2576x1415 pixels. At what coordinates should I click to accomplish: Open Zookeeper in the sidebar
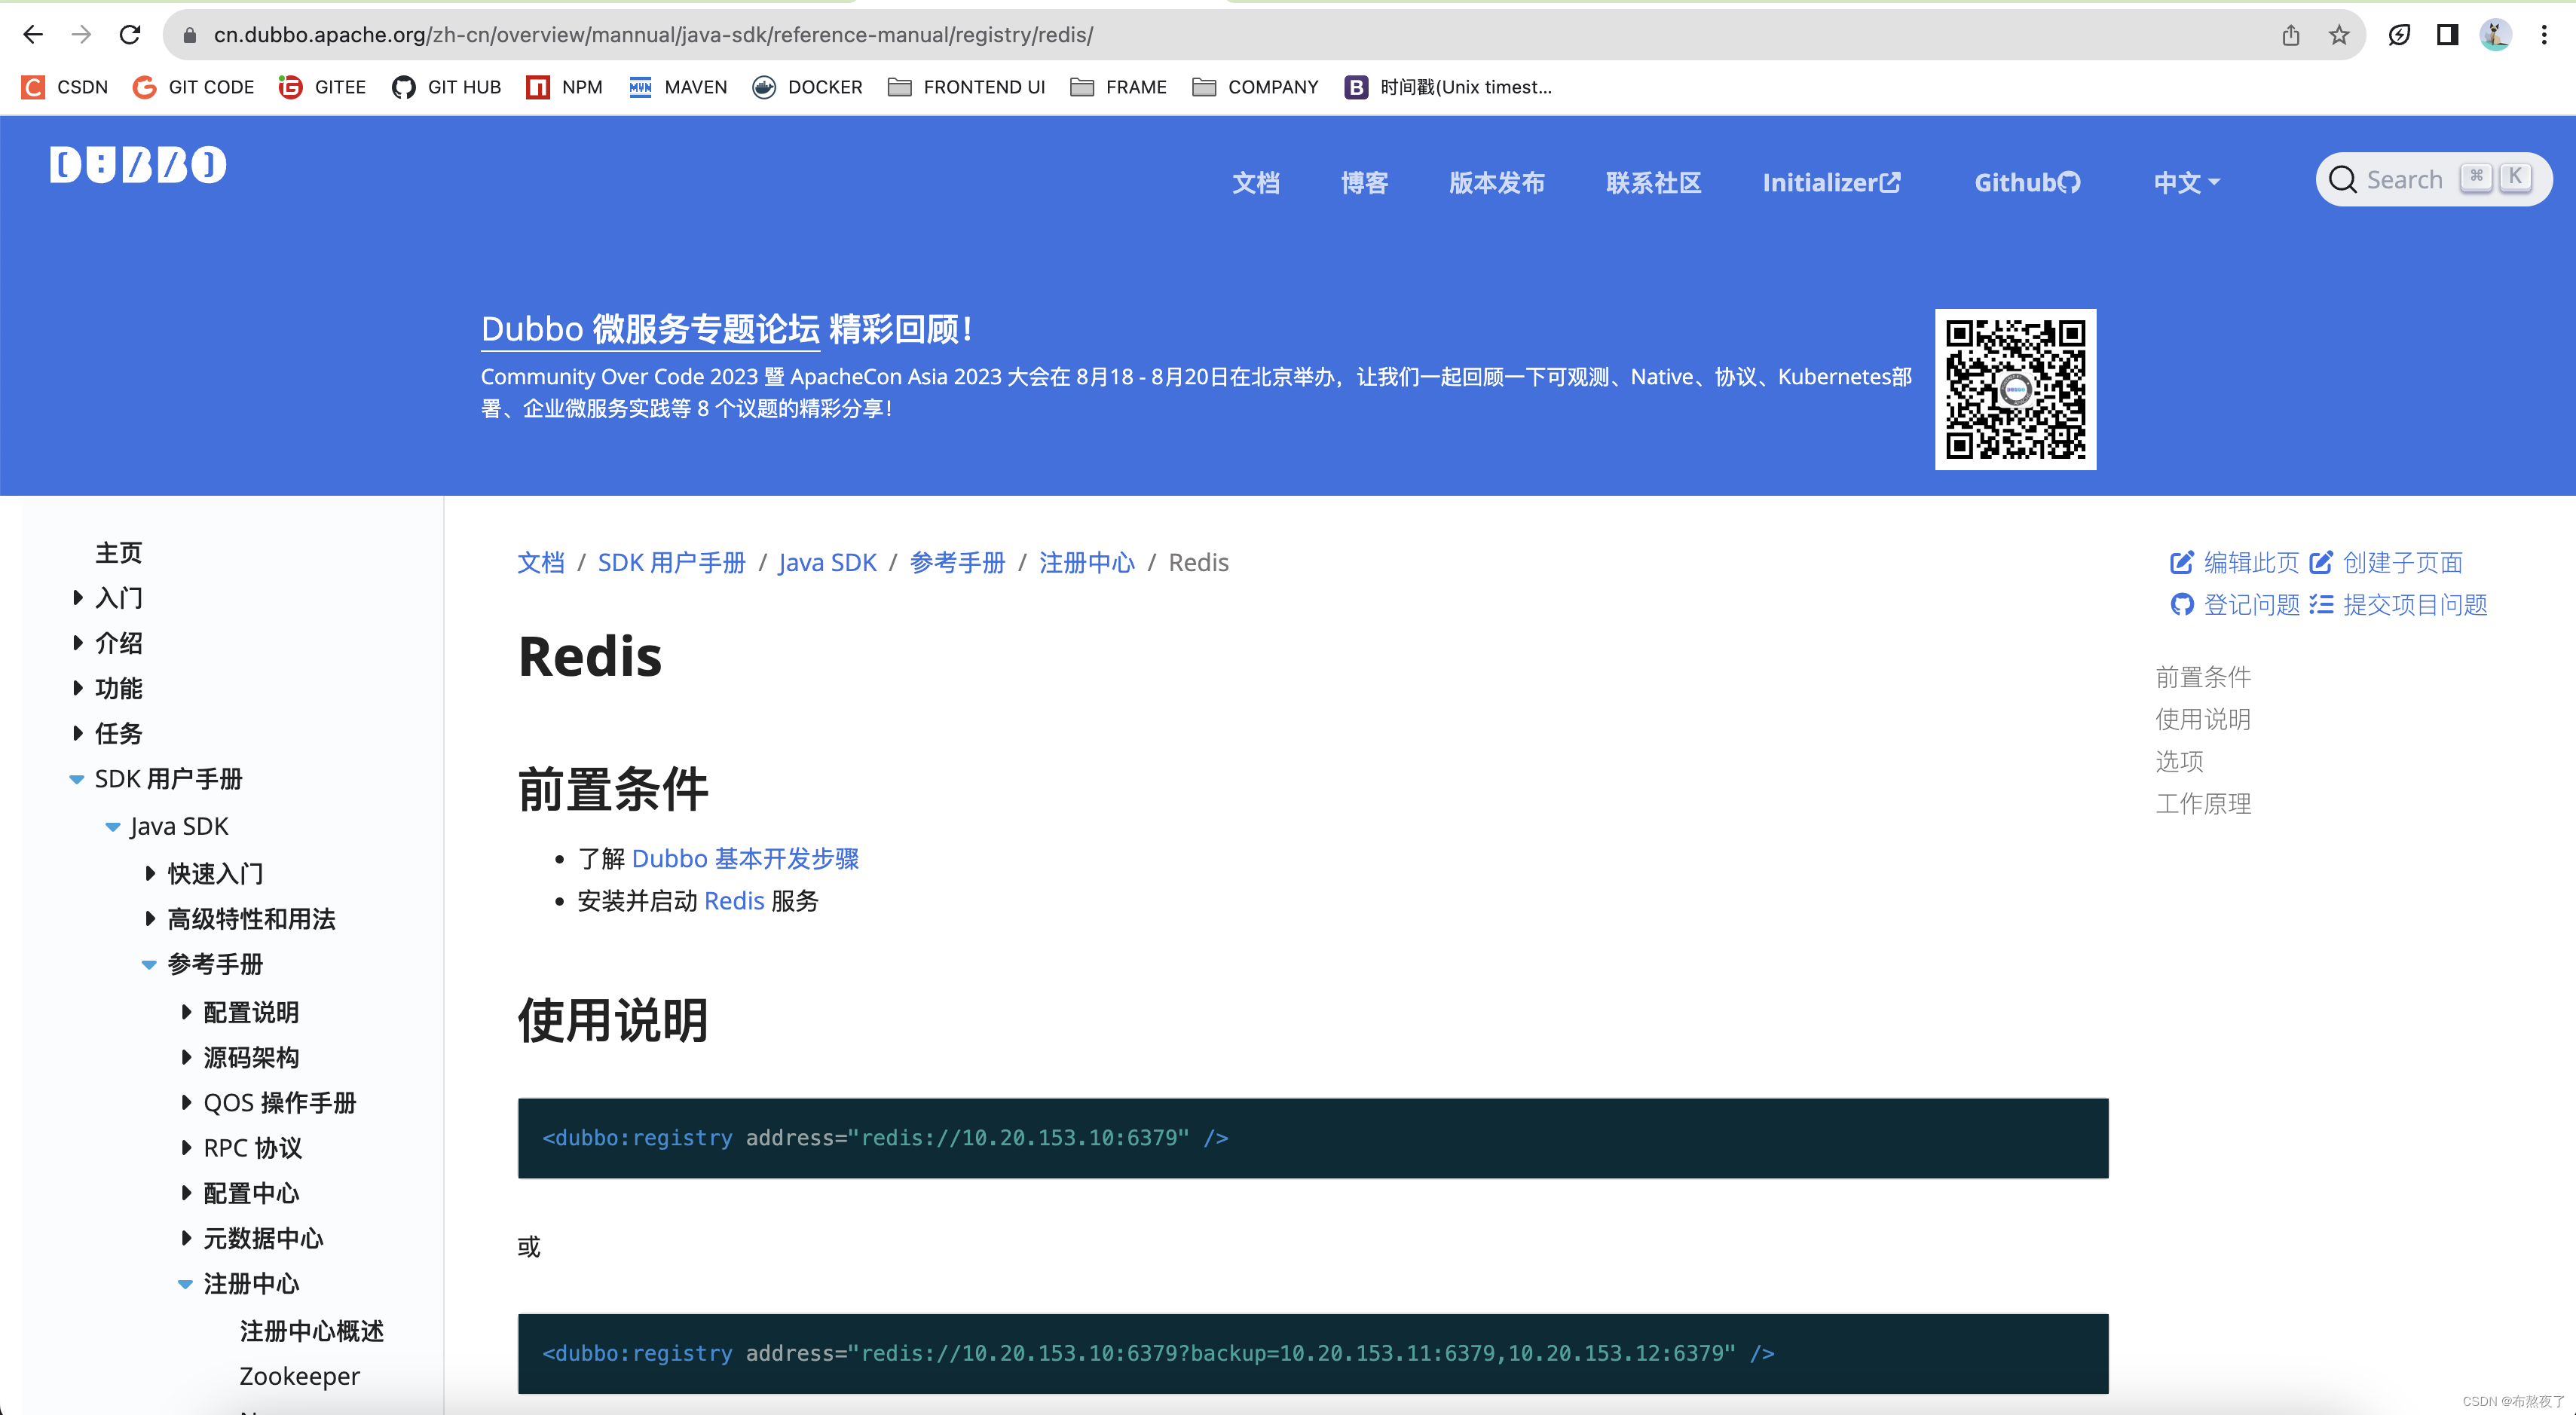point(300,1376)
